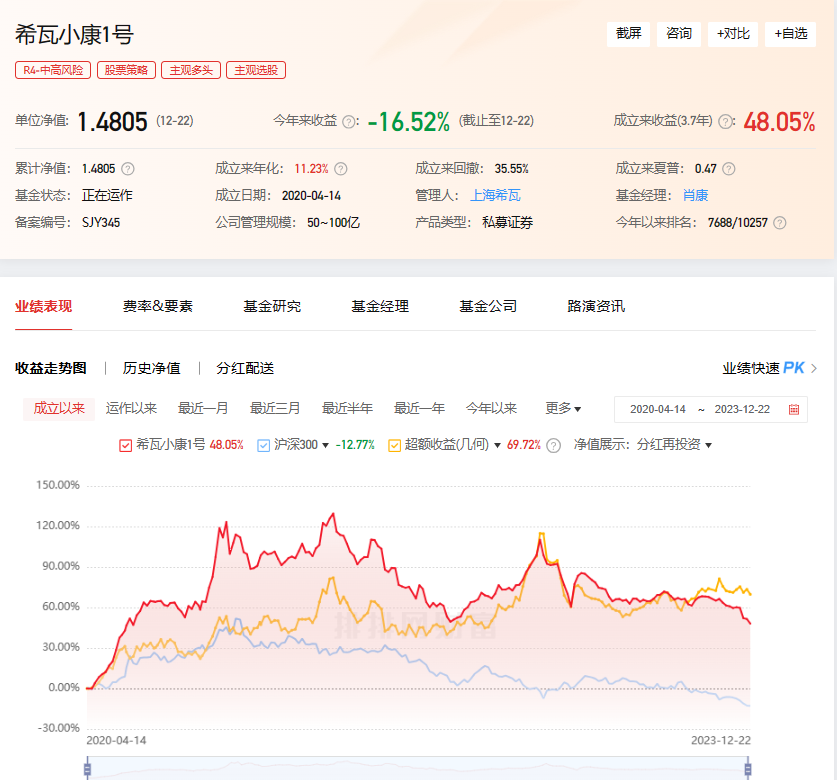Click 咨询 button
Image resolution: width=837 pixels, height=780 pixels.
click(x=678, y=34)
